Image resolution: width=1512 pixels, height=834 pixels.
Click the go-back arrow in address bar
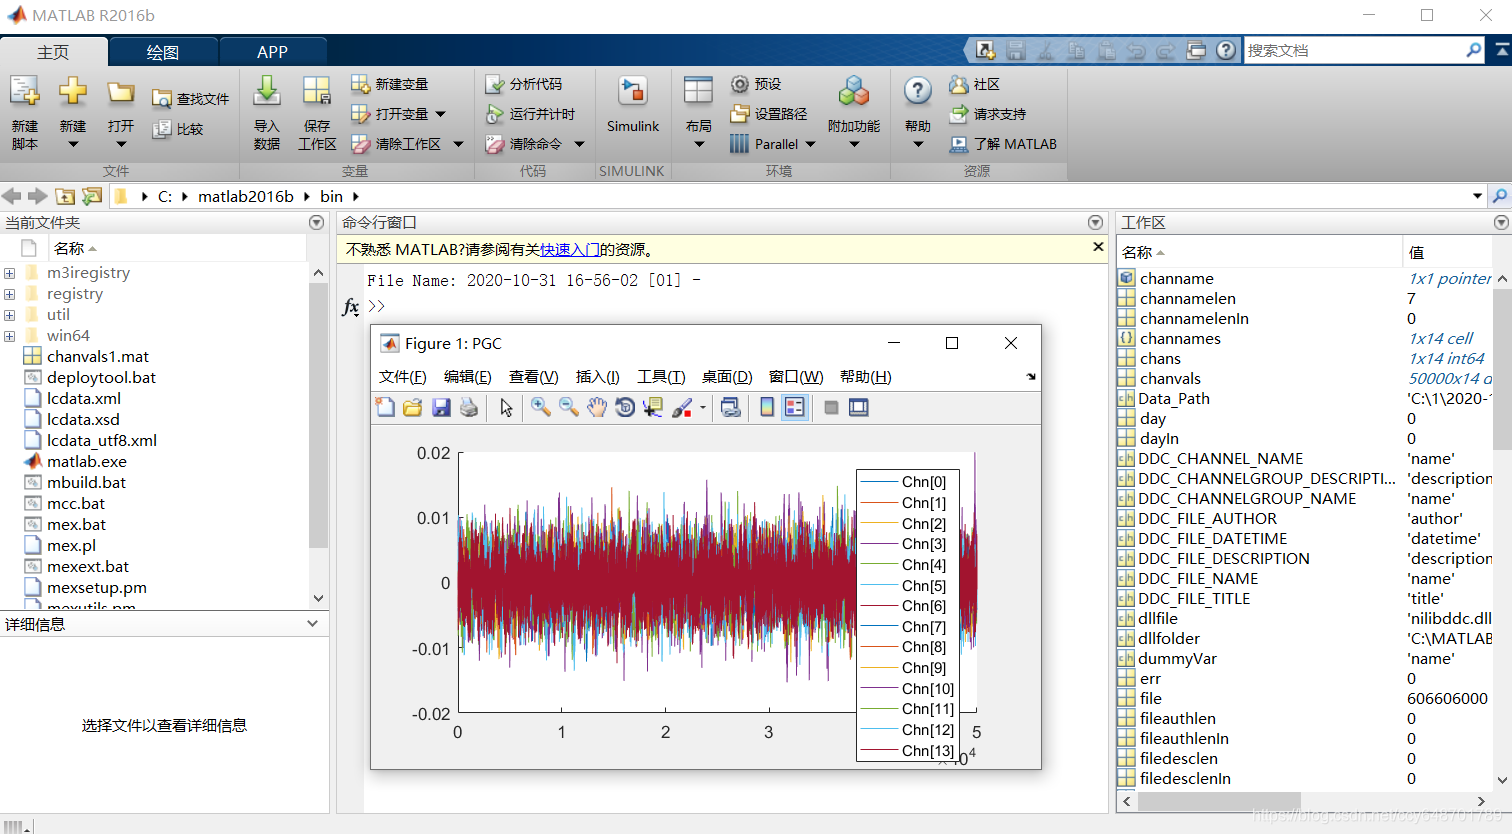coord(12,196)
